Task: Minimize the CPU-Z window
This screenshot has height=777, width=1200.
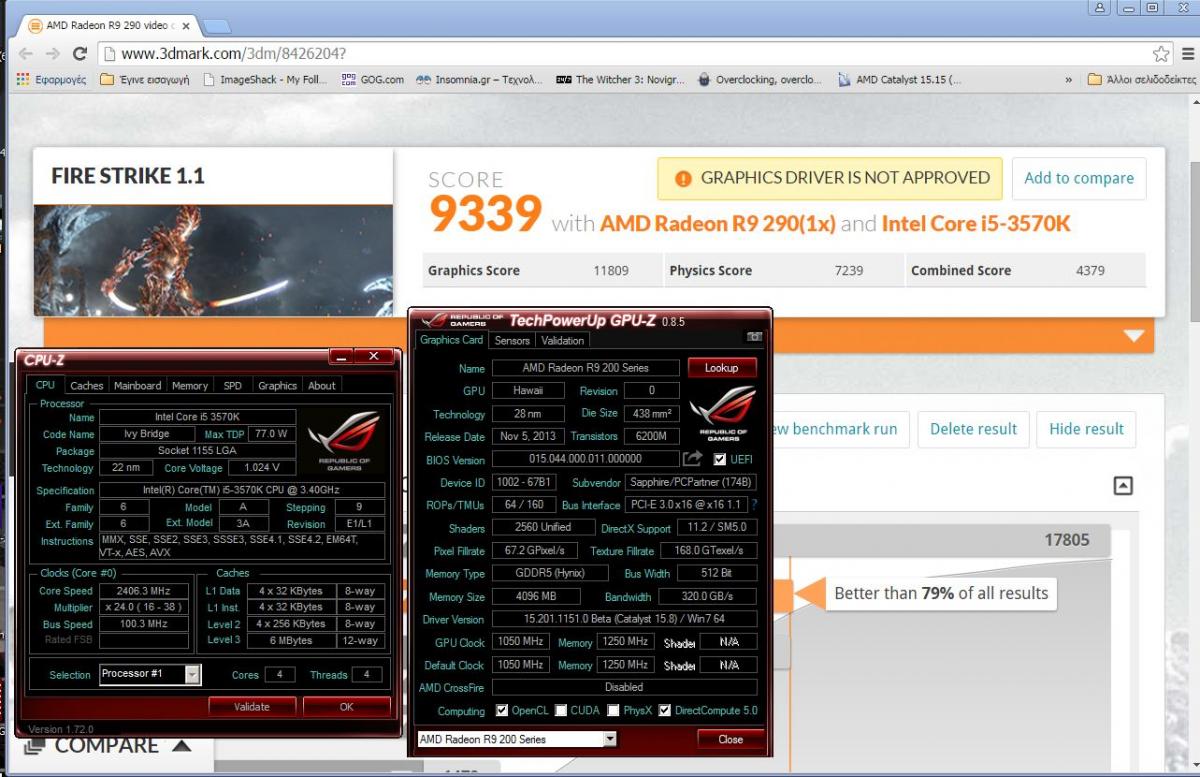Action: click(x=342, y=357)
